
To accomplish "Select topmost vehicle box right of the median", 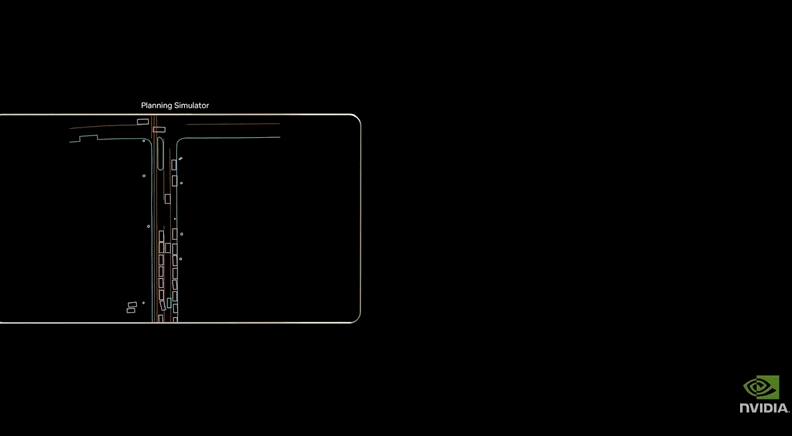I will [x=174, y=164].
